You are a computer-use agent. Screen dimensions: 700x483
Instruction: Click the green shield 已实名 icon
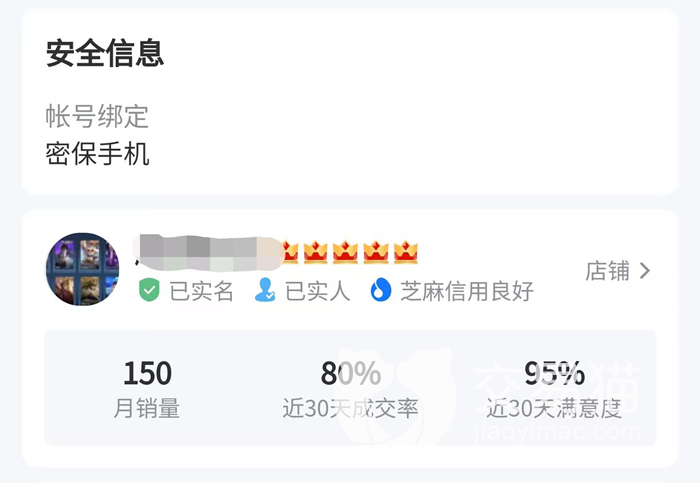pos(149,291)
